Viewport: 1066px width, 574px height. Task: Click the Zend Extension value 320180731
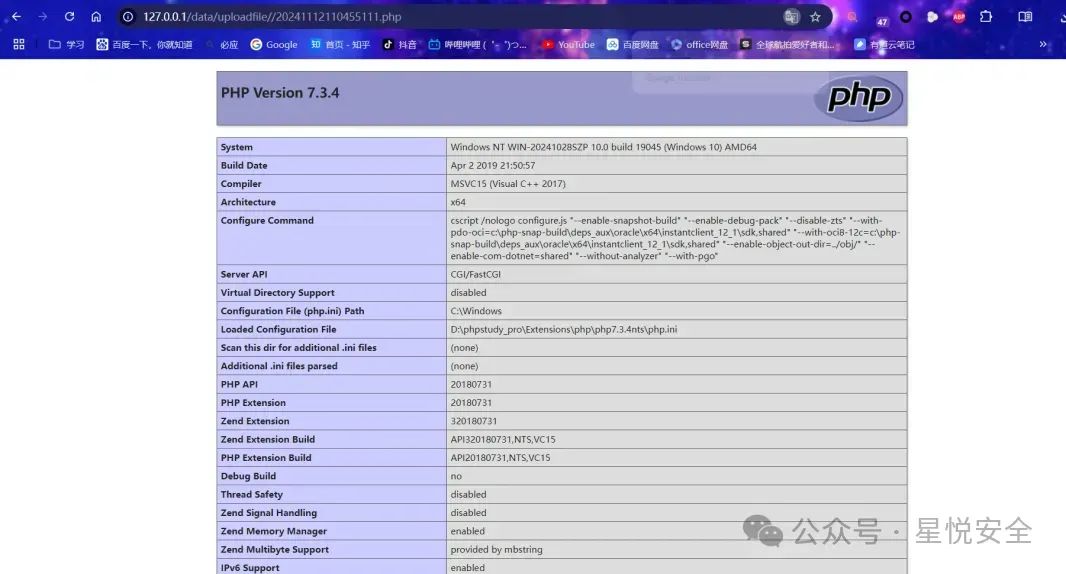tap(473, 421)
